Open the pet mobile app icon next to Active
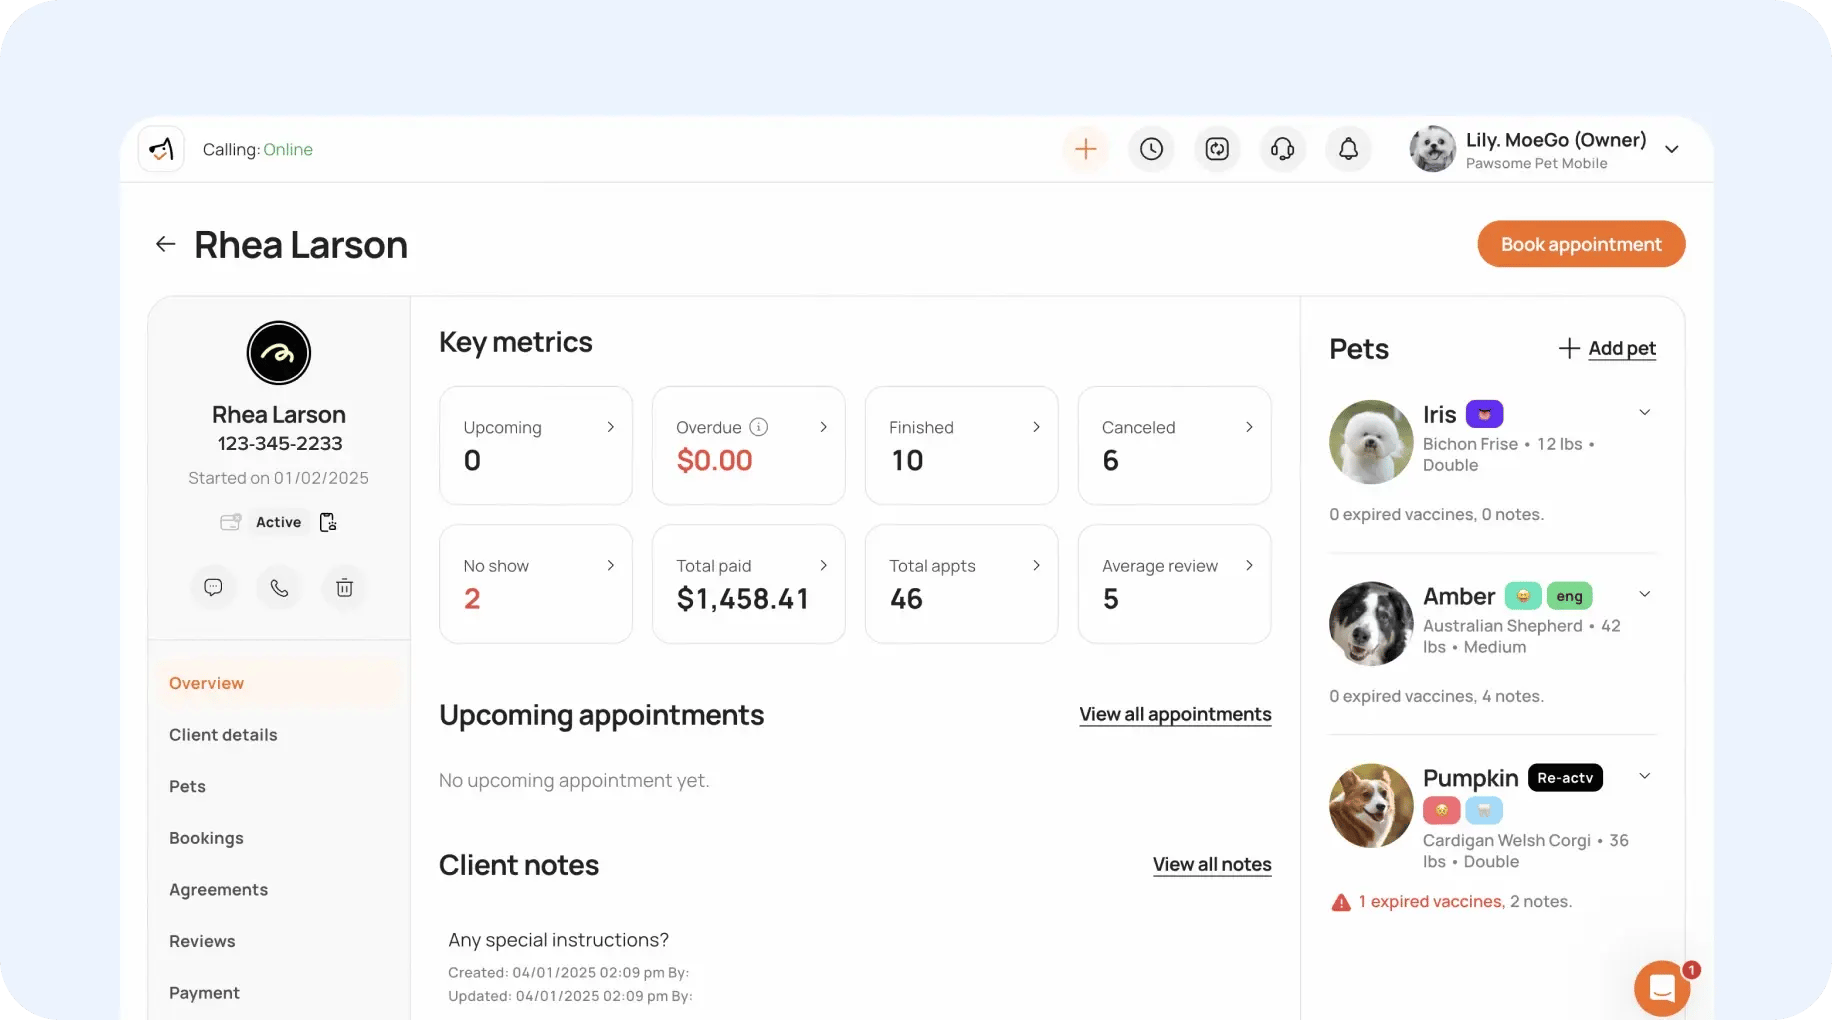Image resolution: width=1832 pixels, height=1020 pixels. point(327,521)
